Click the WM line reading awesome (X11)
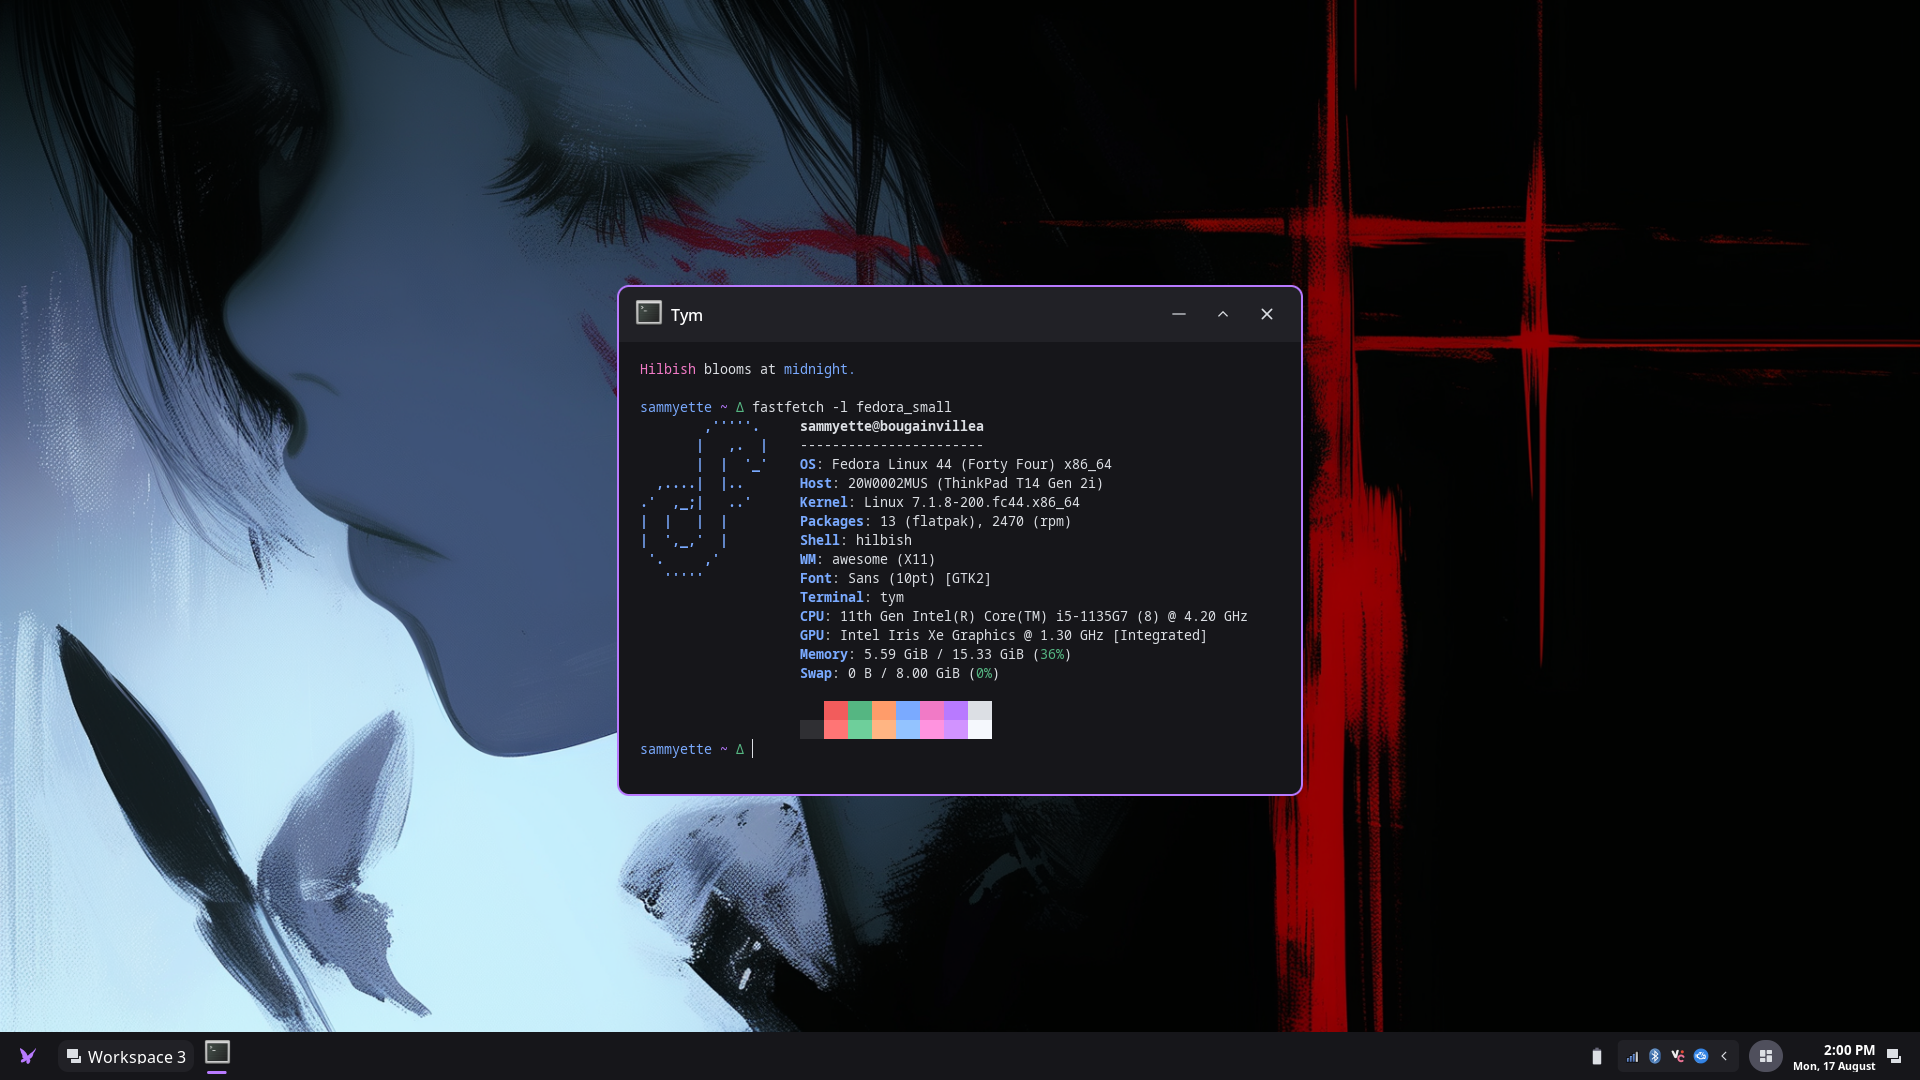 tap(868, 559)
